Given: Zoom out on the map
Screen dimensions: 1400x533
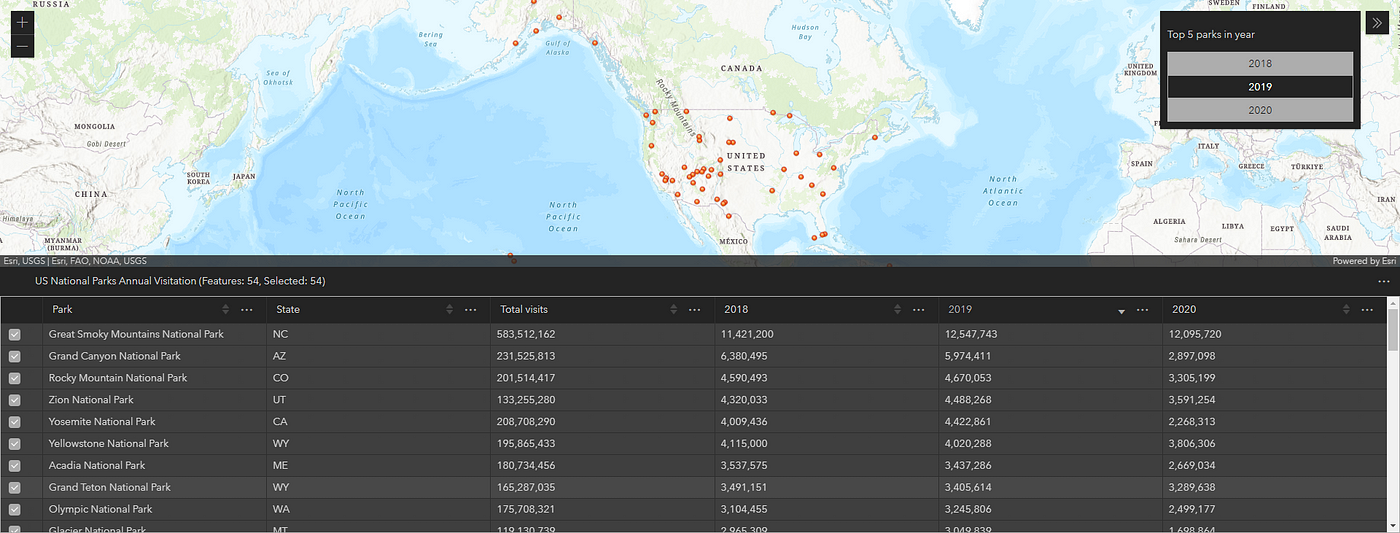Looking at the screenshot, I should point(23,48).
